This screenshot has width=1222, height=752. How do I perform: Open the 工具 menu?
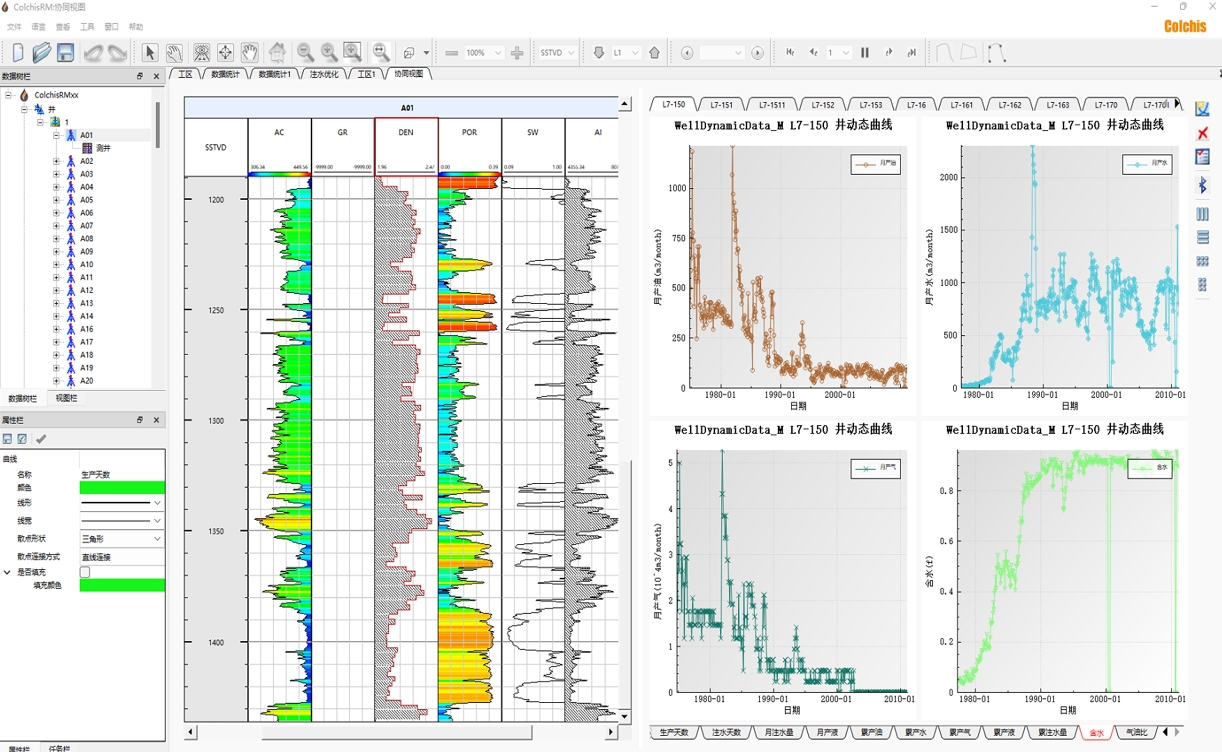click(x=87, y=27)
